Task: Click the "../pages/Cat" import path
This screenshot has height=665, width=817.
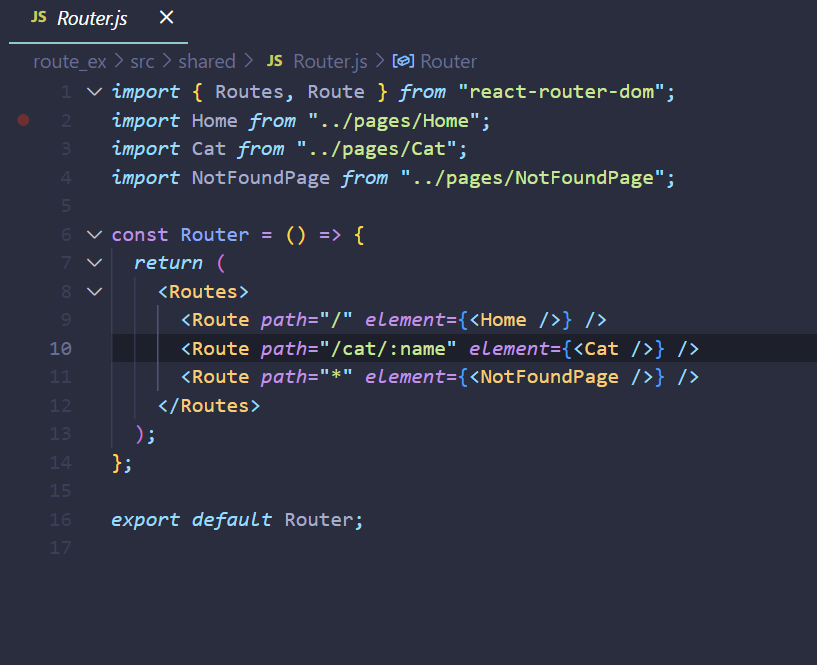Action: (x=376, y=149)
